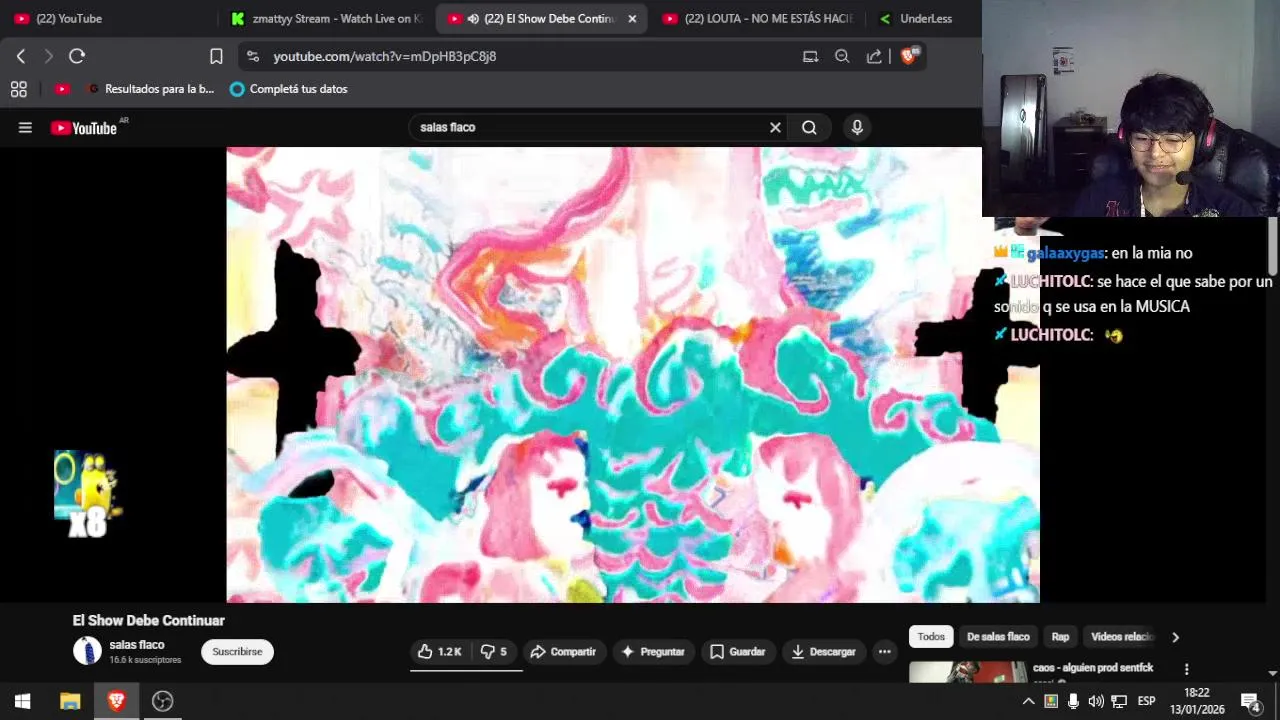Open more actions three-dot menu
Viewport: 1280px width, 720px height.
[x=884, y=651]
